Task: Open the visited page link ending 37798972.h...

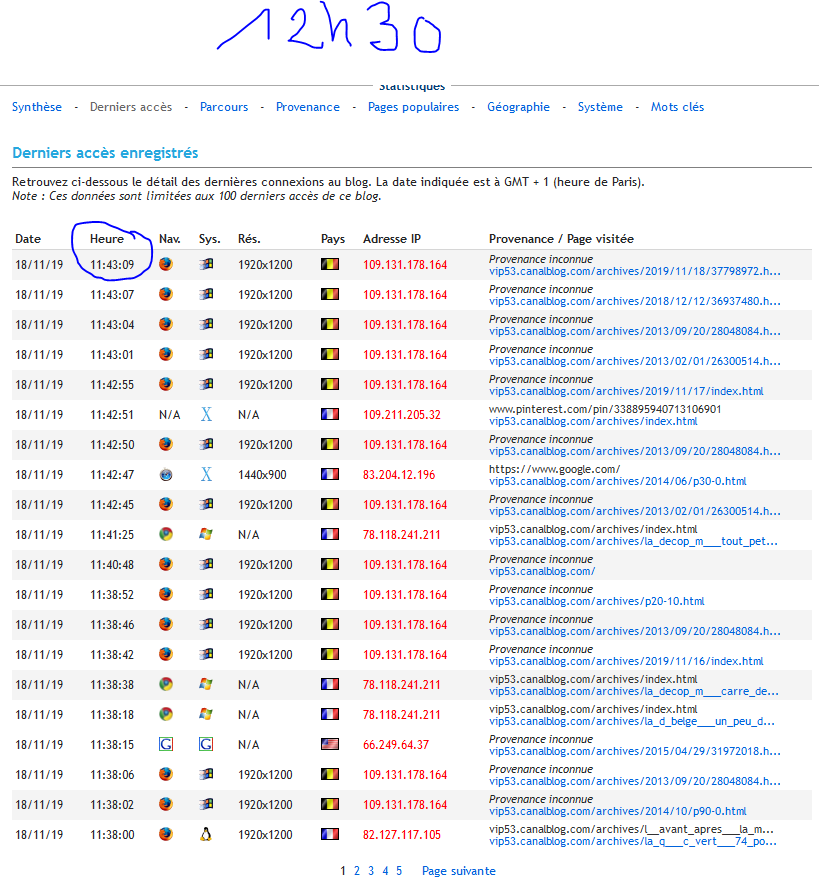Action: pos(635,271)
